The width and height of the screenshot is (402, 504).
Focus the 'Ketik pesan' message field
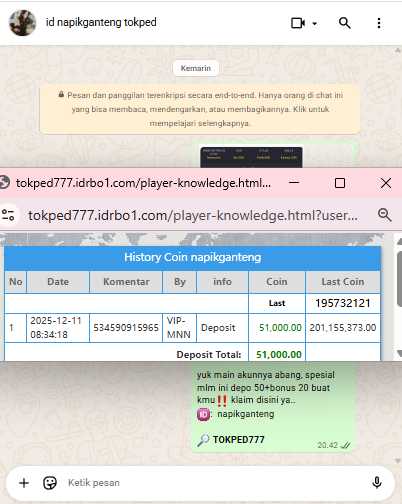pyautogui.click(x=213, y=483)
